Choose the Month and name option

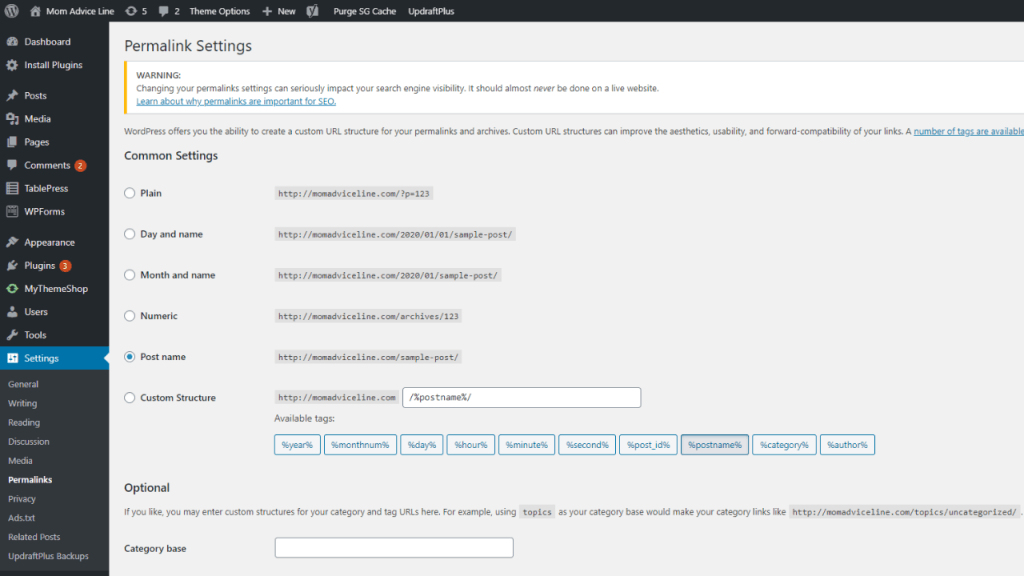(x=129, y=275)
